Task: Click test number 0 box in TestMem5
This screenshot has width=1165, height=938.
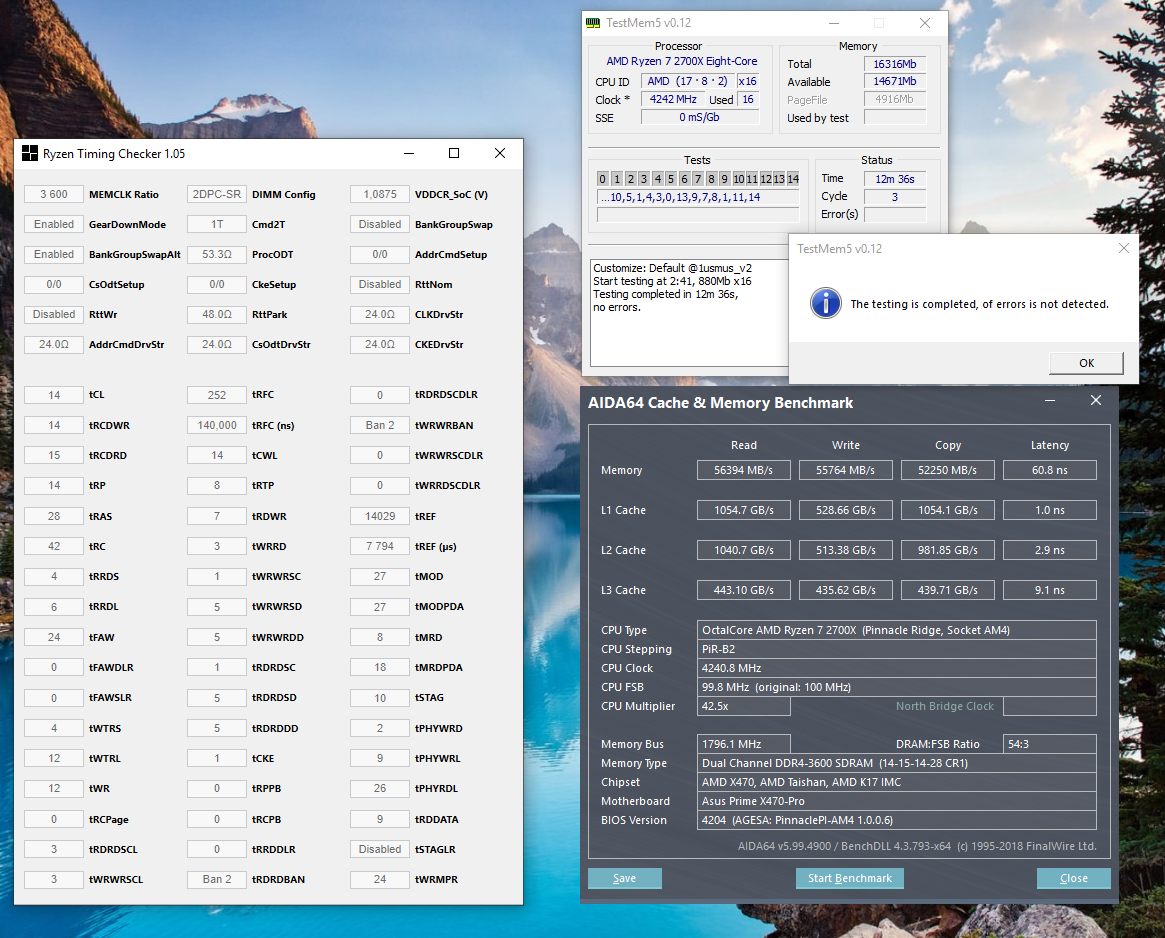Action: click(x=603, y=178)
